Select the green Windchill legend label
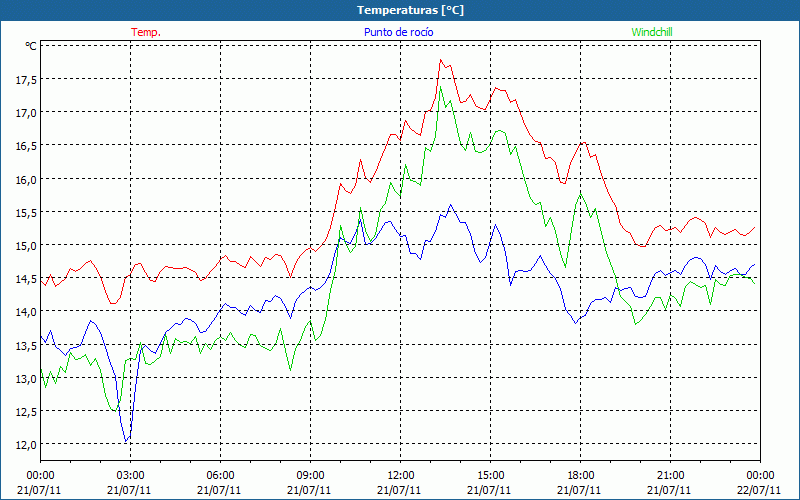The width and height of the screenshot is (800, 500). (x=652, y=32)
